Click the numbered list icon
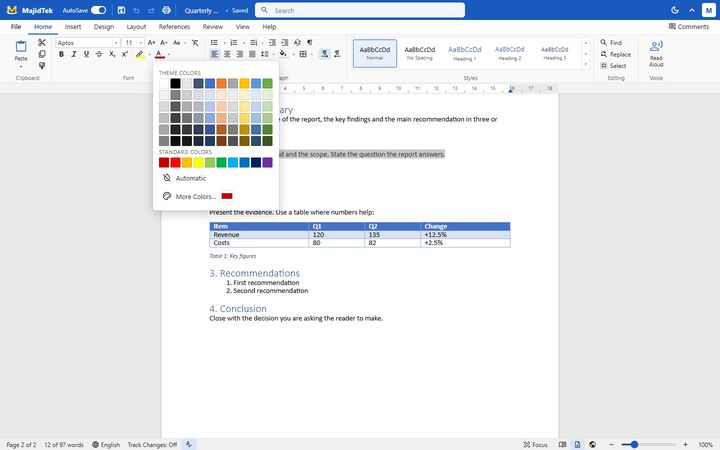 [234, 43]
